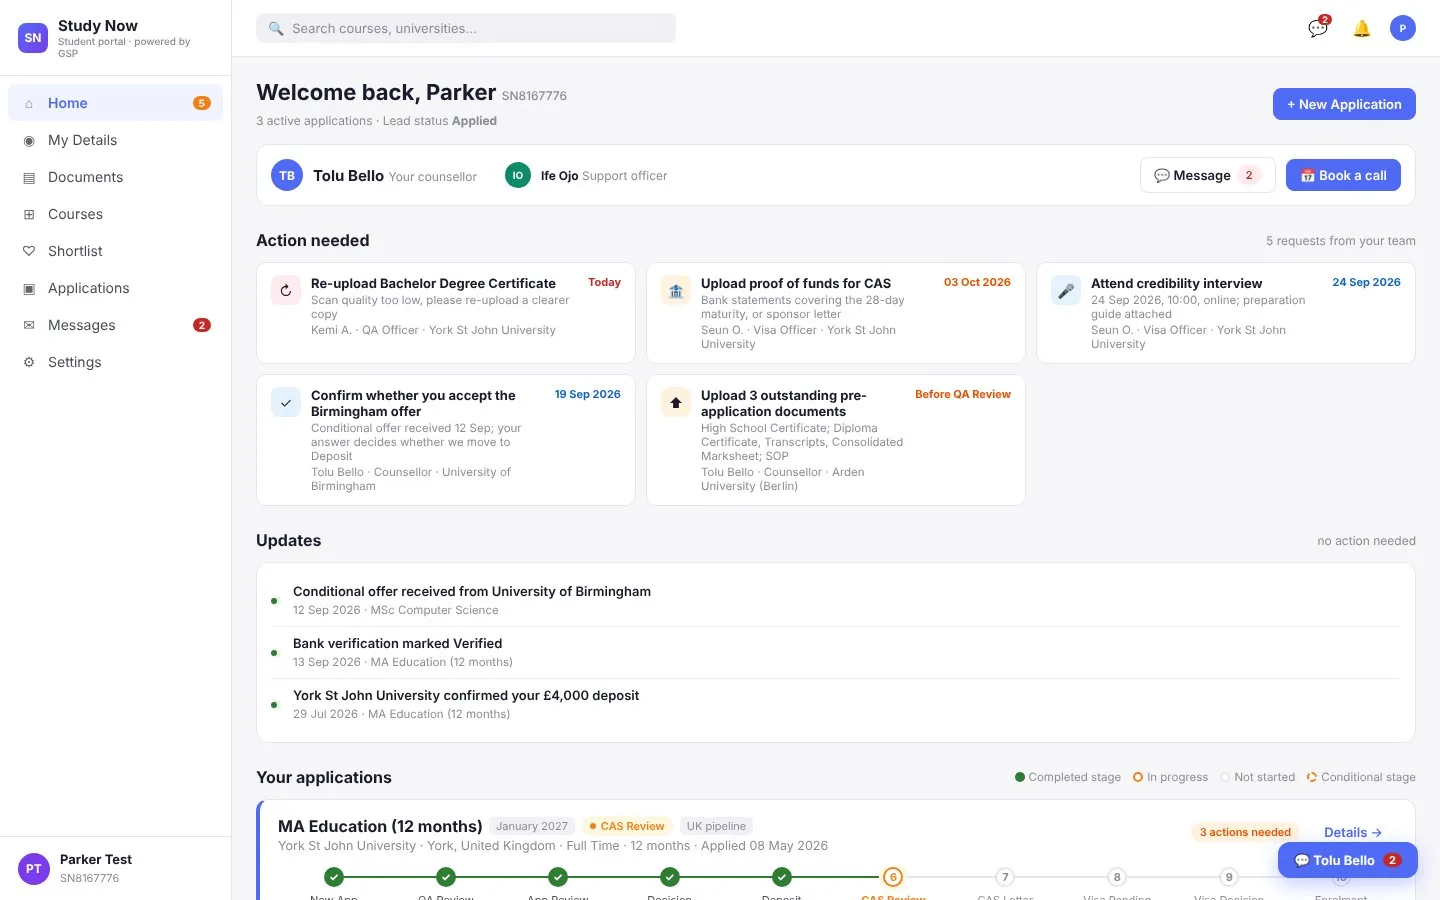Screen dimensions: 1440x900
Task: Click the Study Now SN logo
Action: pos(33,38)
